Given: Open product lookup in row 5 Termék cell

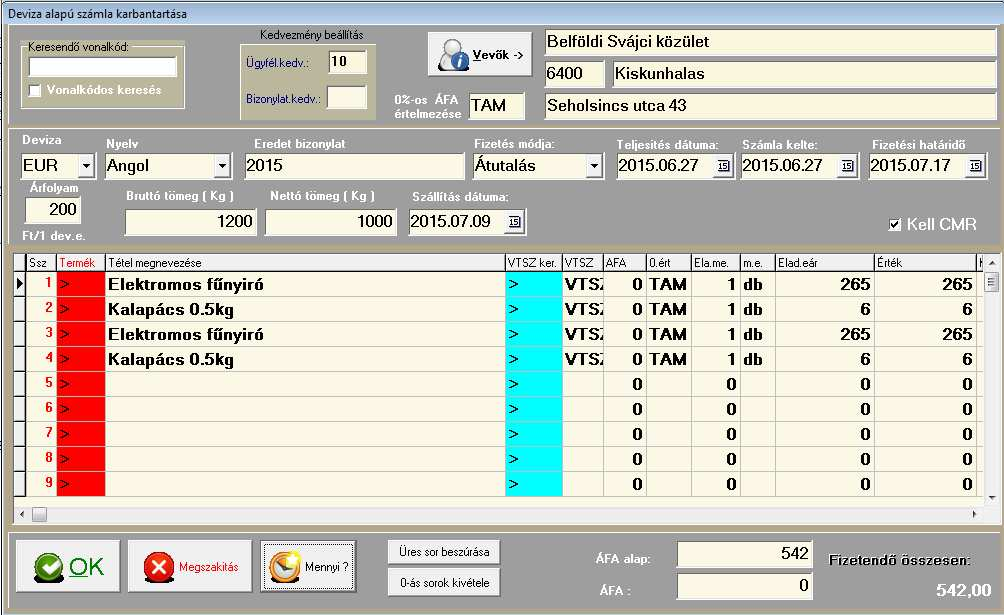Looking at the screenshot, I should pos(81,384).
